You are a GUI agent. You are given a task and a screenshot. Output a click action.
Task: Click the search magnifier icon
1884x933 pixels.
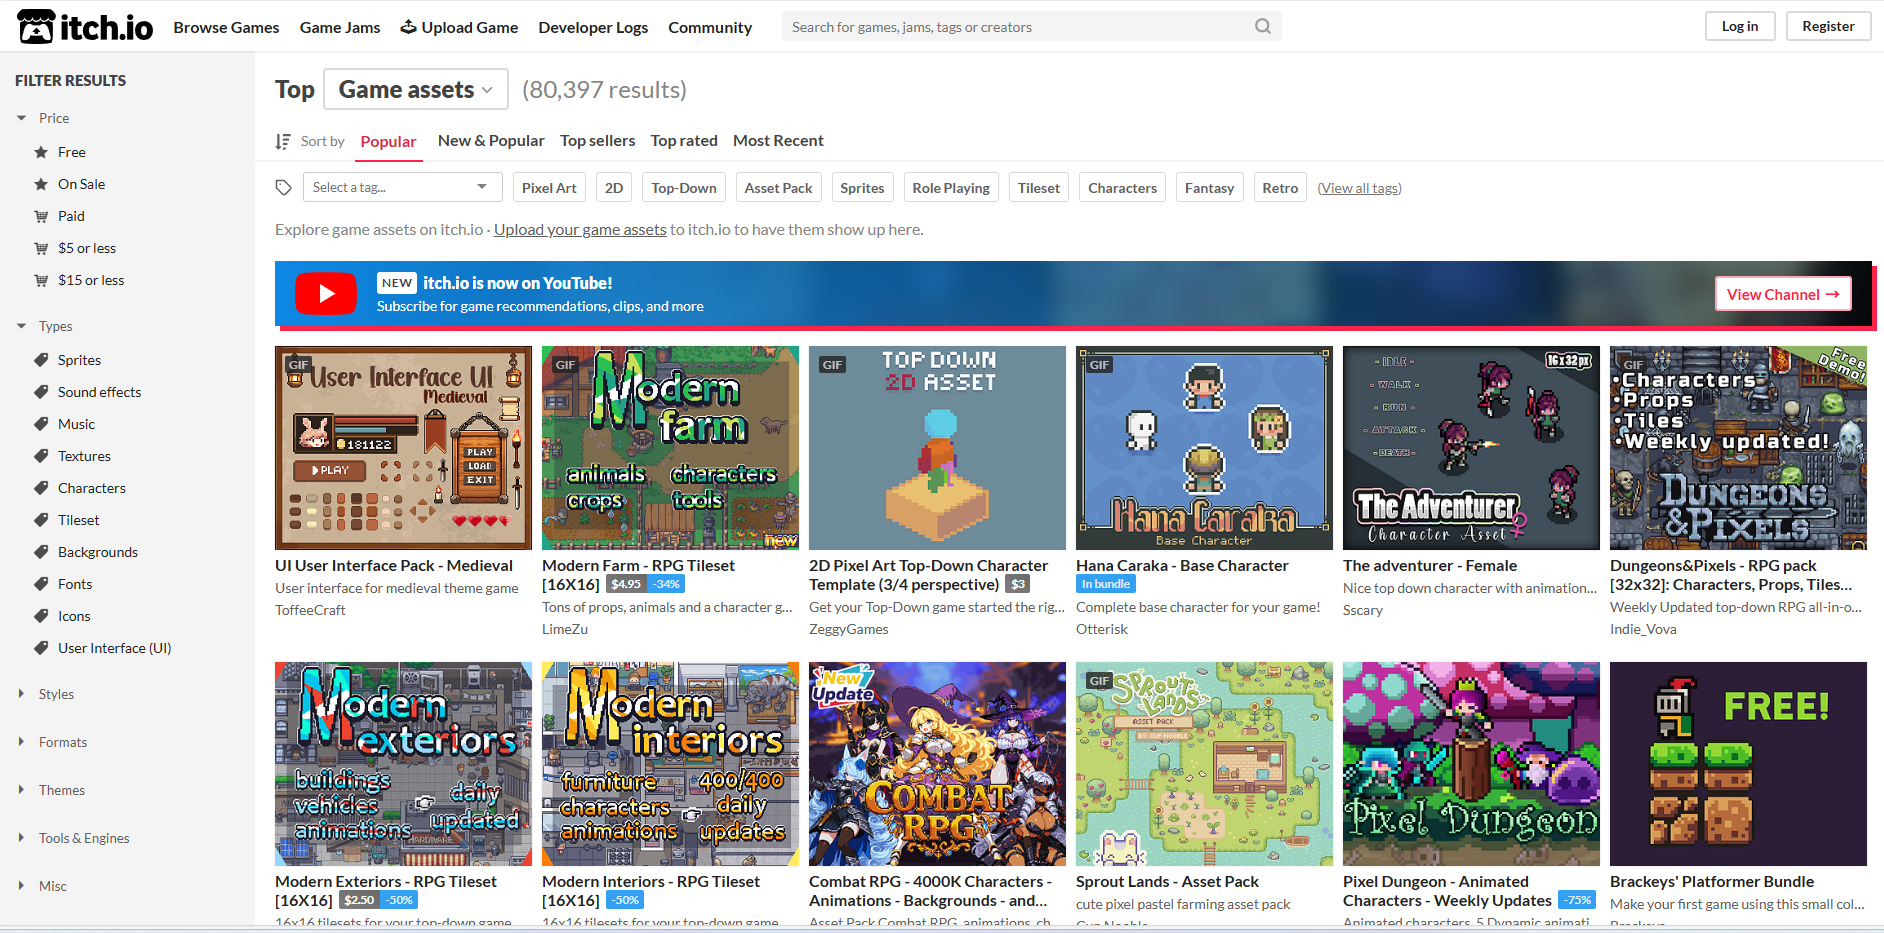point(1263,27)
